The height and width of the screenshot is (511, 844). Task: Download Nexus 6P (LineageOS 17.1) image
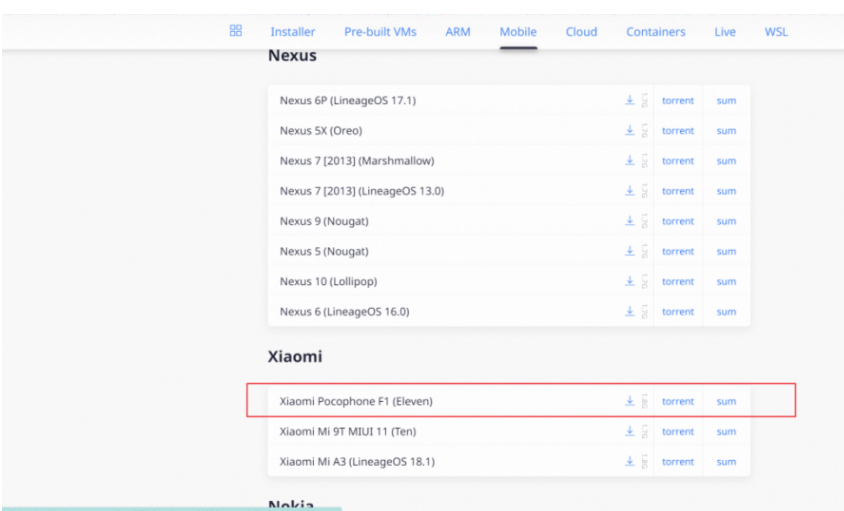(630, 100)
